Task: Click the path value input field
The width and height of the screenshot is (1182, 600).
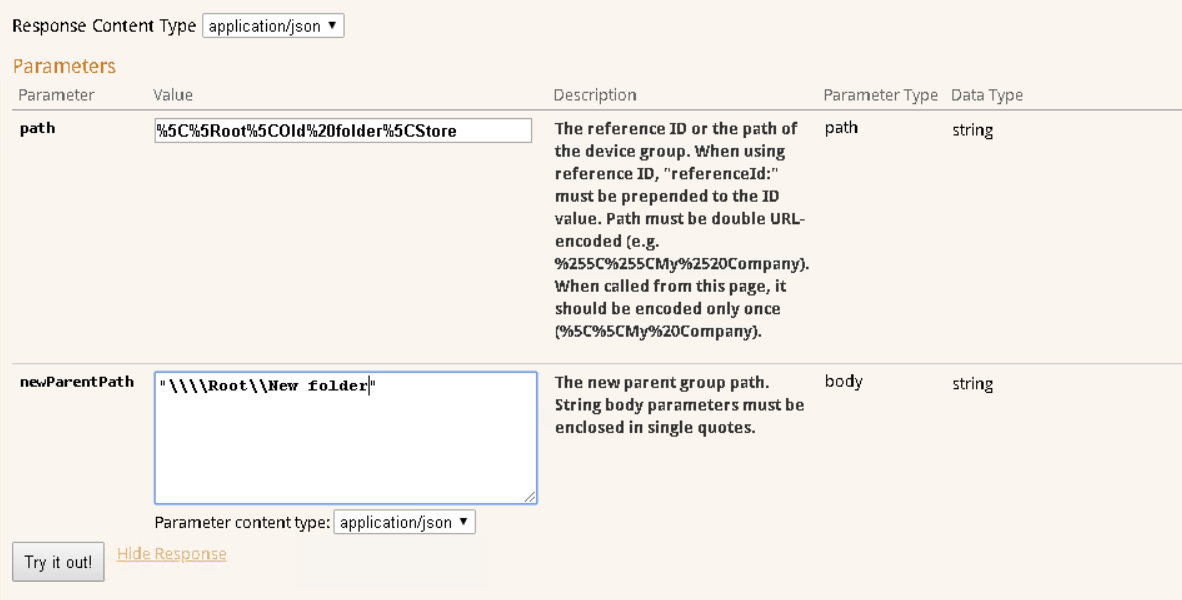Action: tap(342, 131)
